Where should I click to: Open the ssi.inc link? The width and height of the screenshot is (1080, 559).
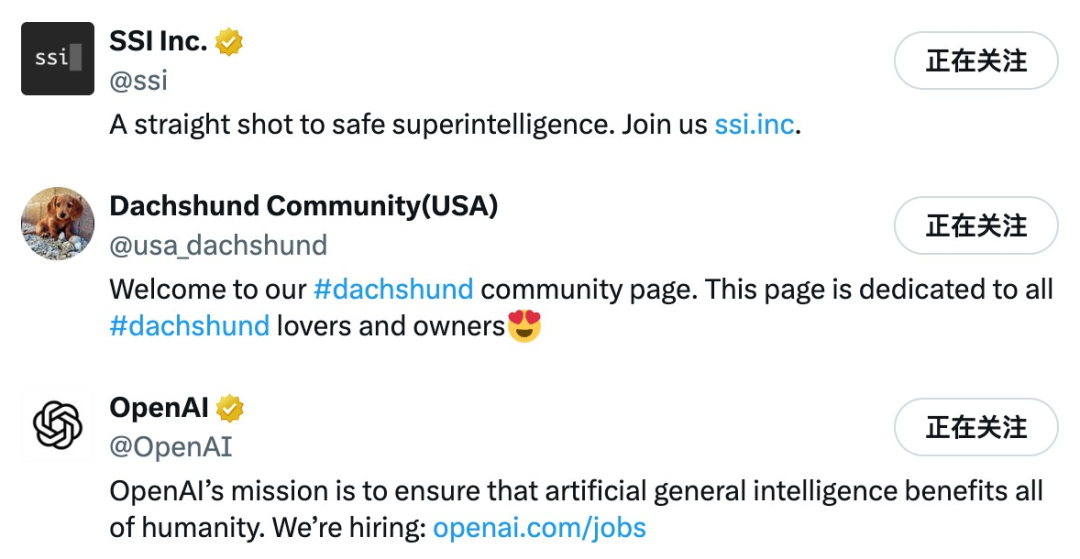pyautogui.click(x=754, y=125)
